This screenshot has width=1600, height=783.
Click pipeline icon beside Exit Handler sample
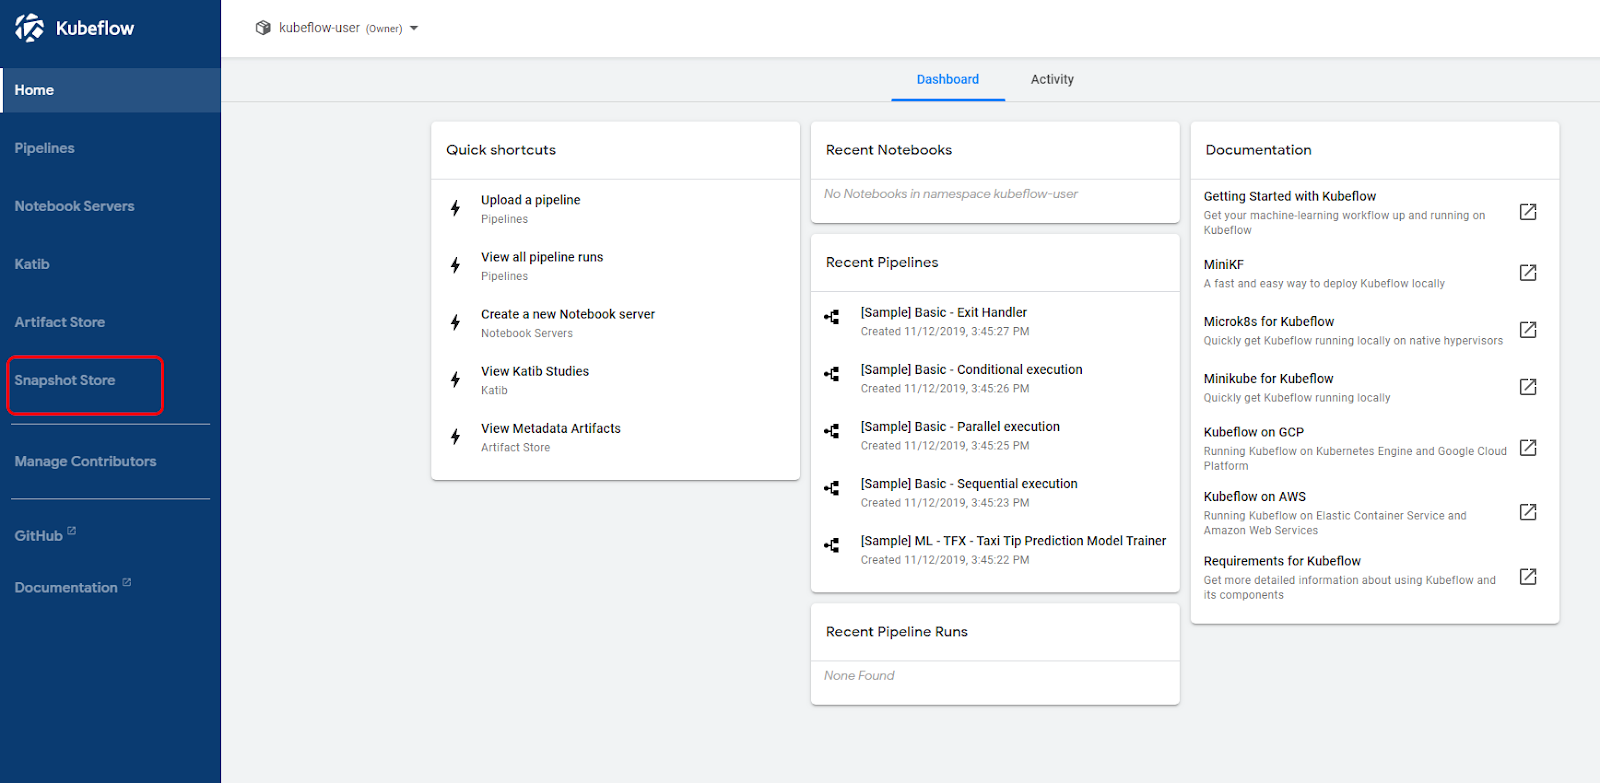click(x=832, y=317)
